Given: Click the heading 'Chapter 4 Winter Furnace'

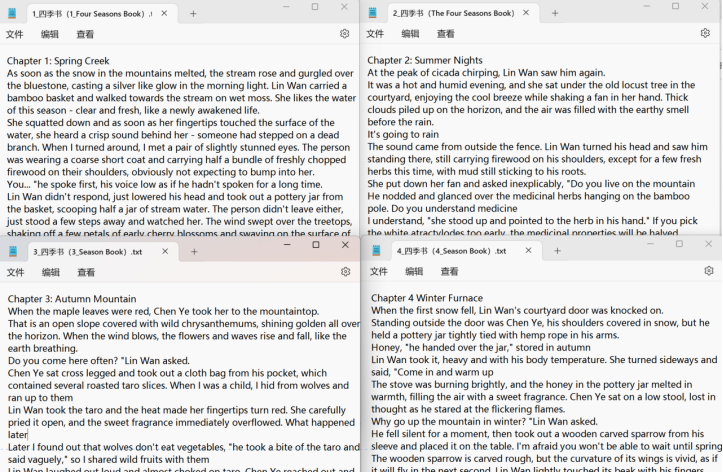Looking at the screenshot, I should click(x=427, y=298).
